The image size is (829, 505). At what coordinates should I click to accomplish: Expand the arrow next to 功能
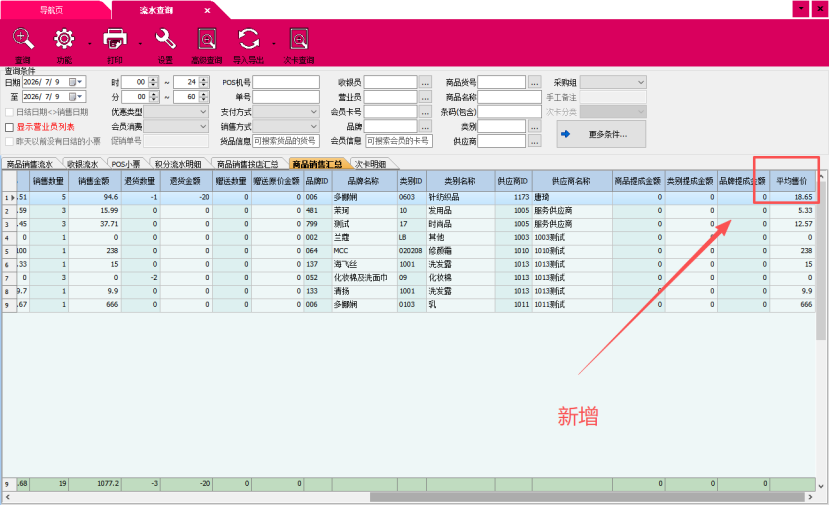pyautogui.click(x=89, y=44)
